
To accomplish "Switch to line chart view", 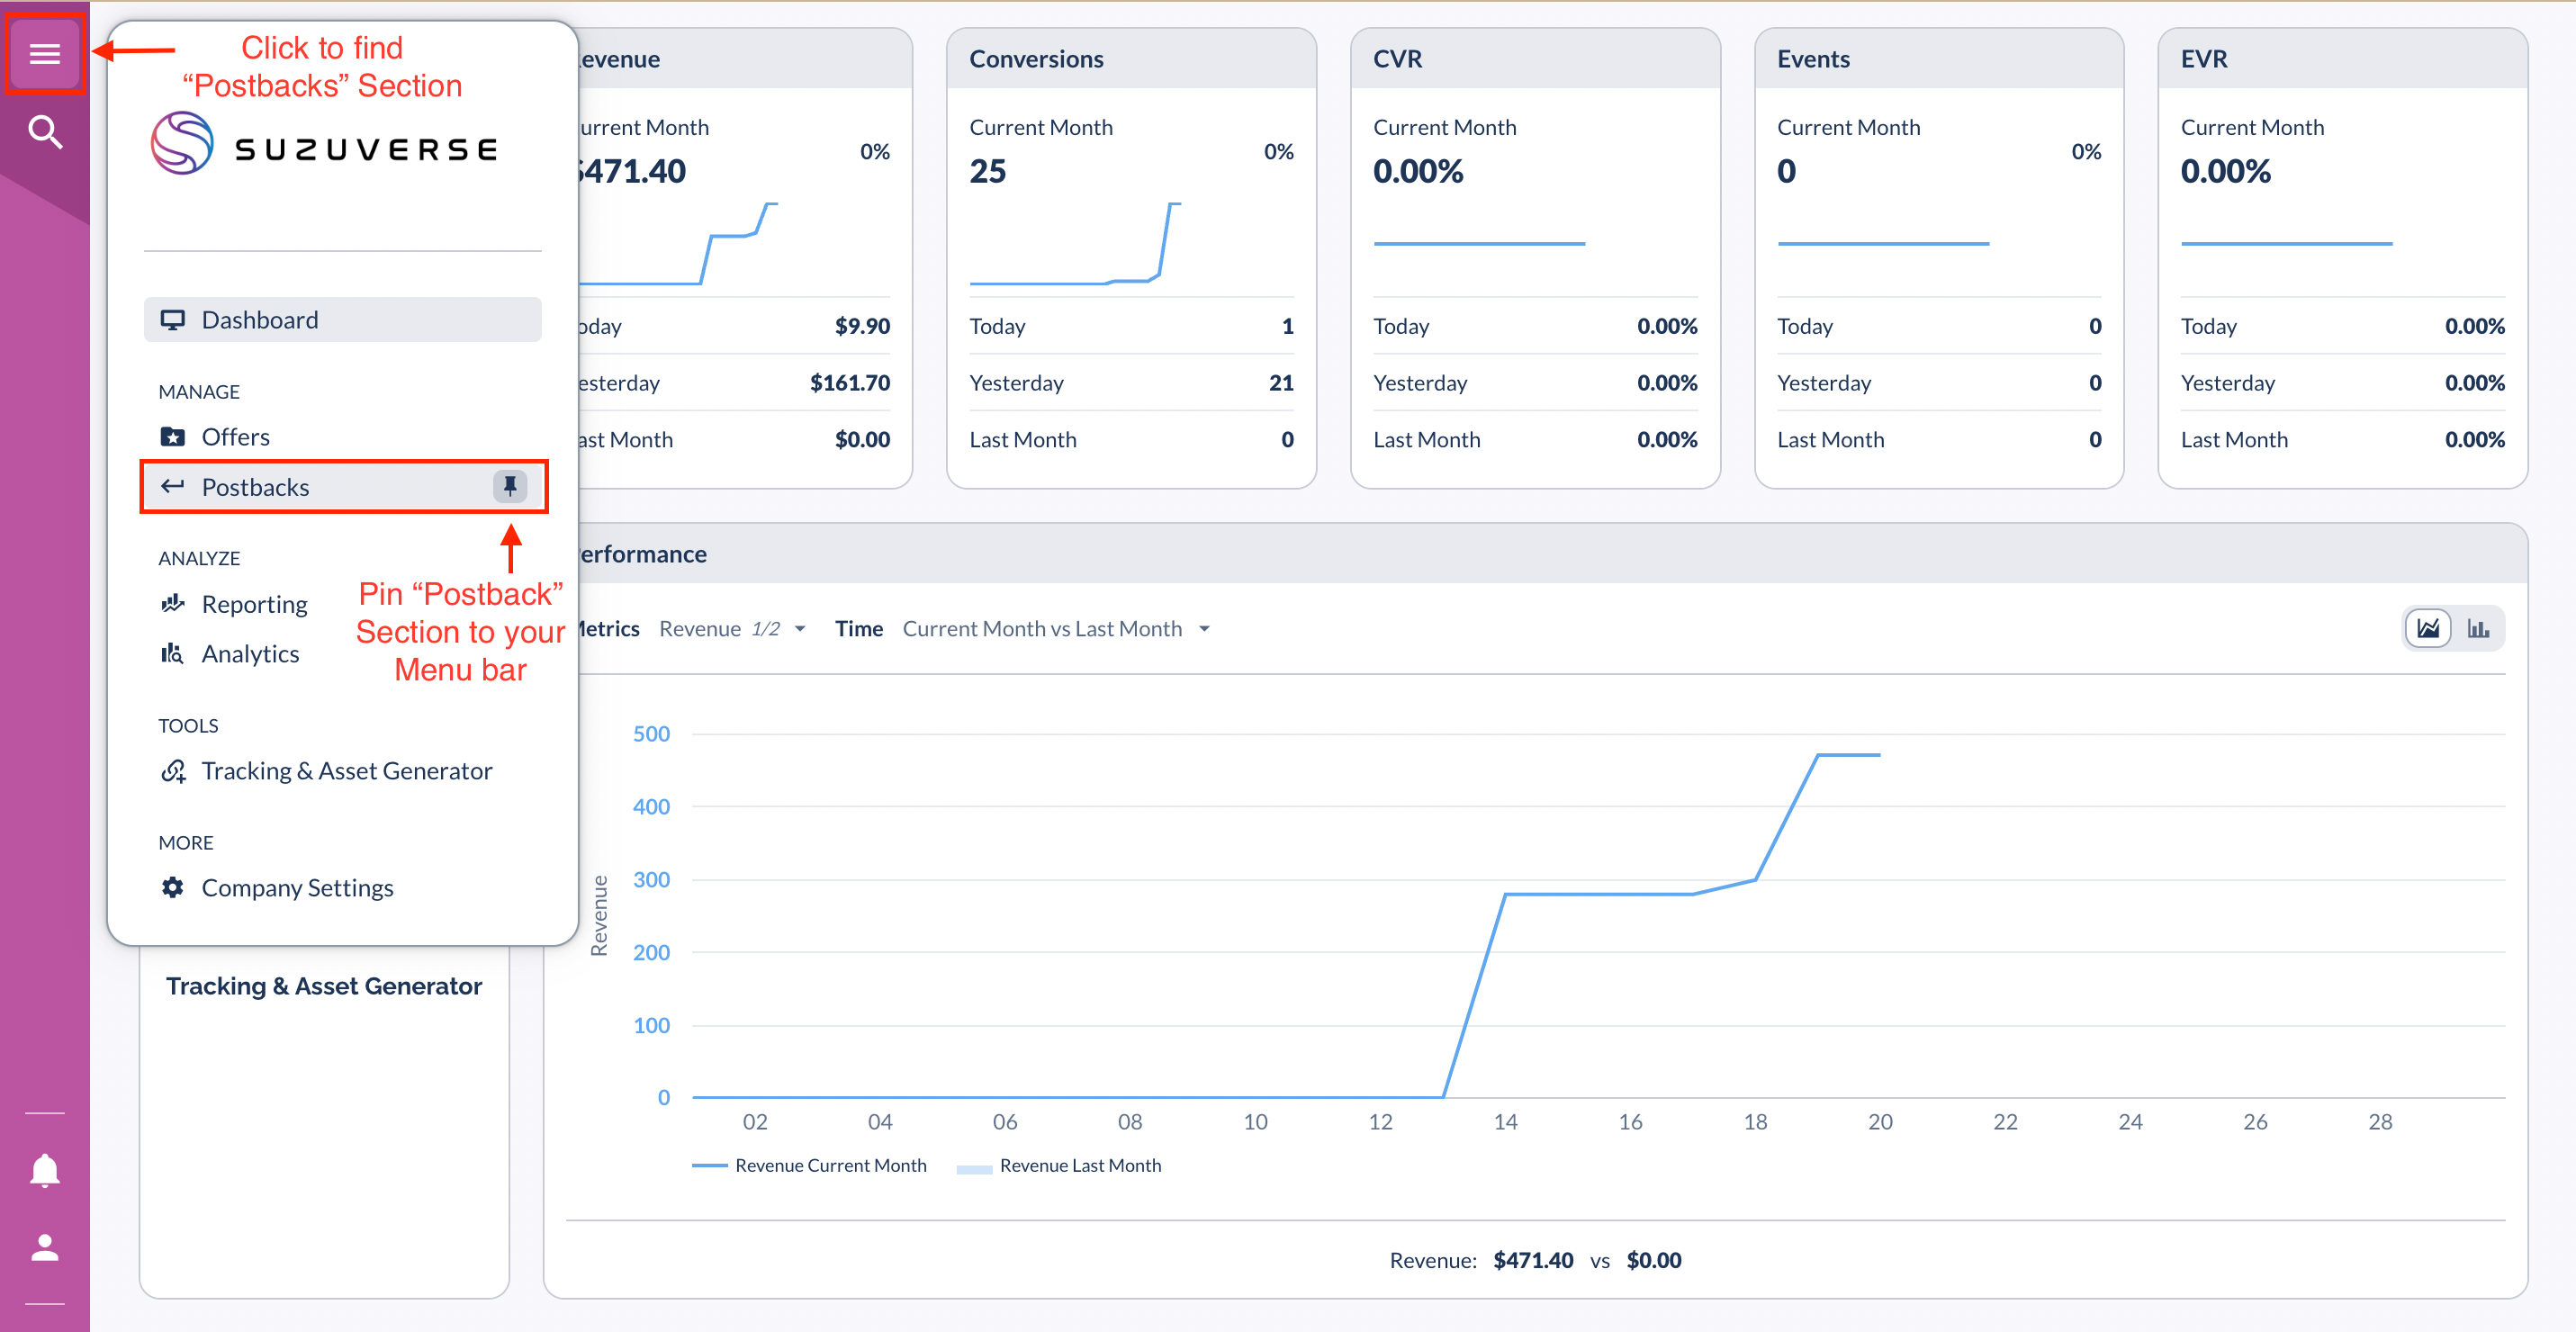I will pos(2427,629).
